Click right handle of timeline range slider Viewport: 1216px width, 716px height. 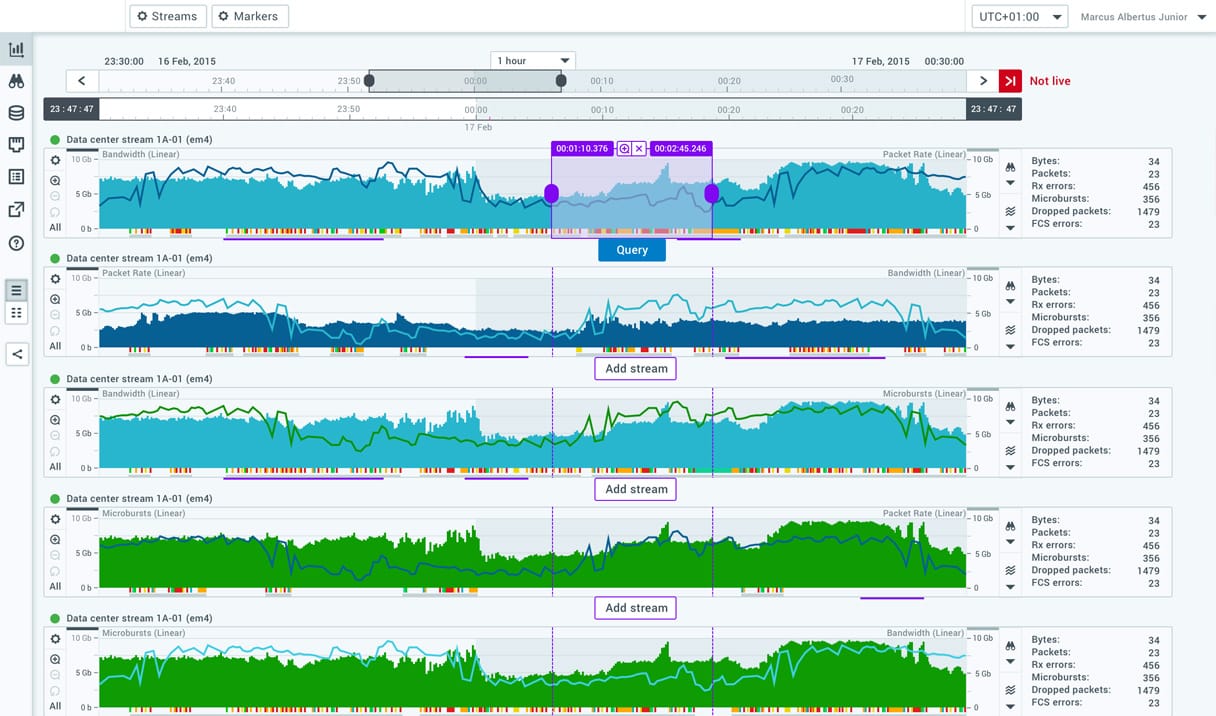[x=561, y=81]
